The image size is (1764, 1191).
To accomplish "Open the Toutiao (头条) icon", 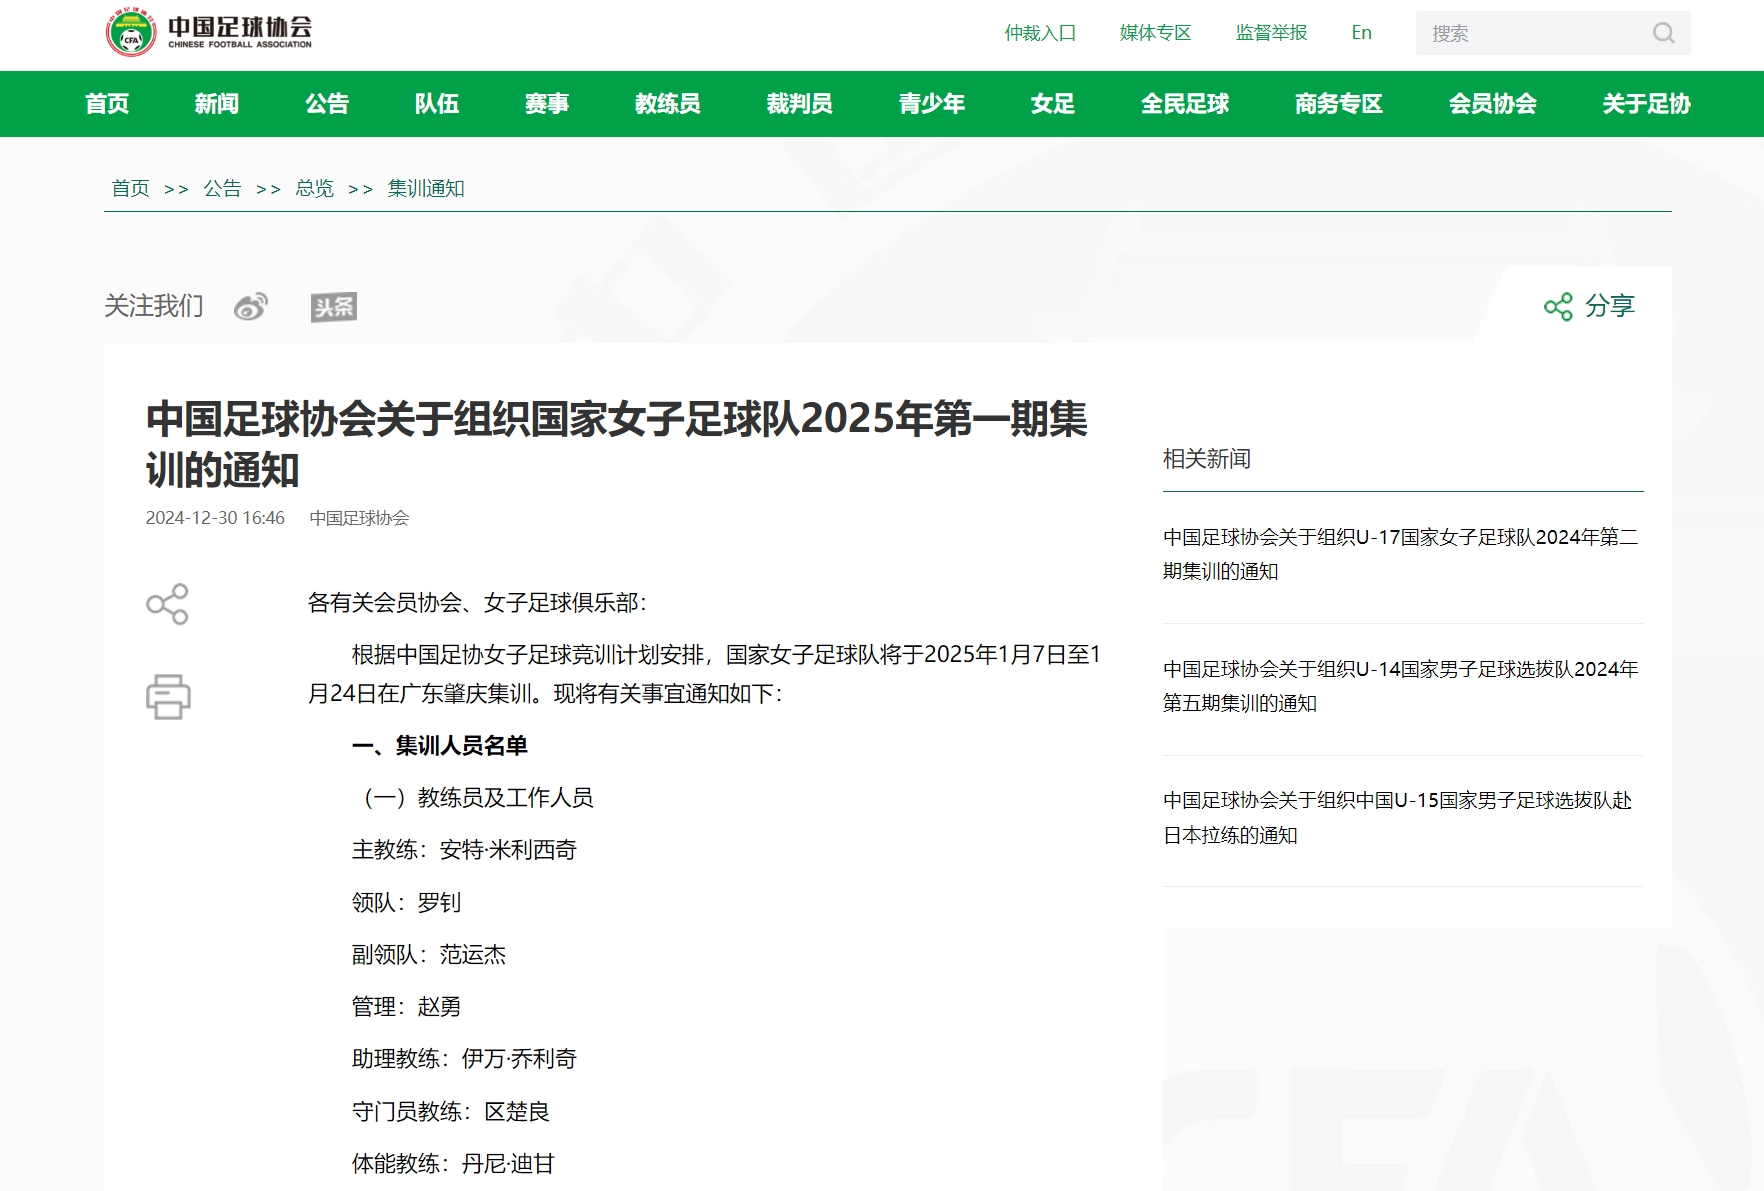I will 334,306.
